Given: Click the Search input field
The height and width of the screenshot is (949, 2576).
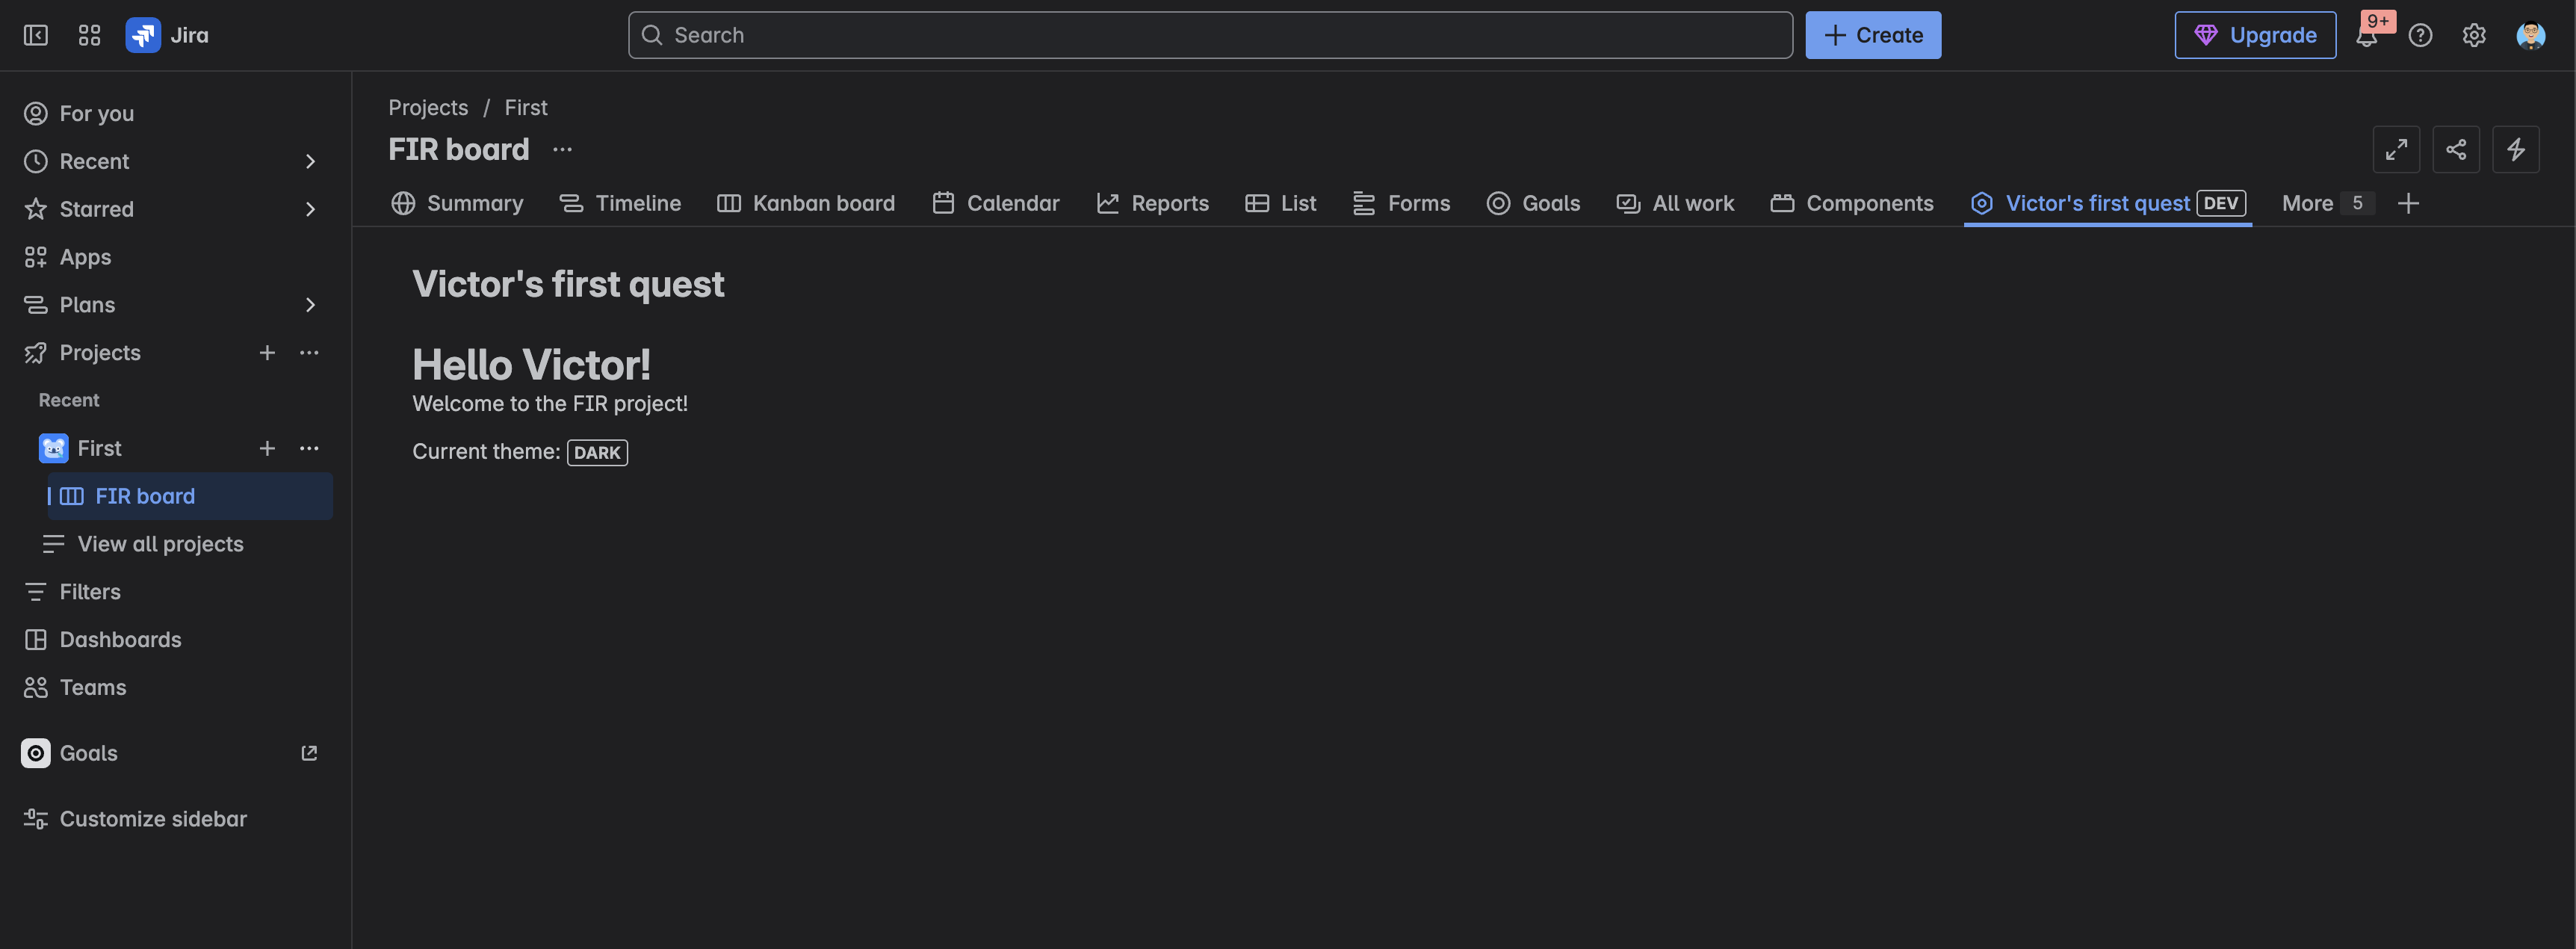Looking at the screenshot, I should pos(1210,35).
